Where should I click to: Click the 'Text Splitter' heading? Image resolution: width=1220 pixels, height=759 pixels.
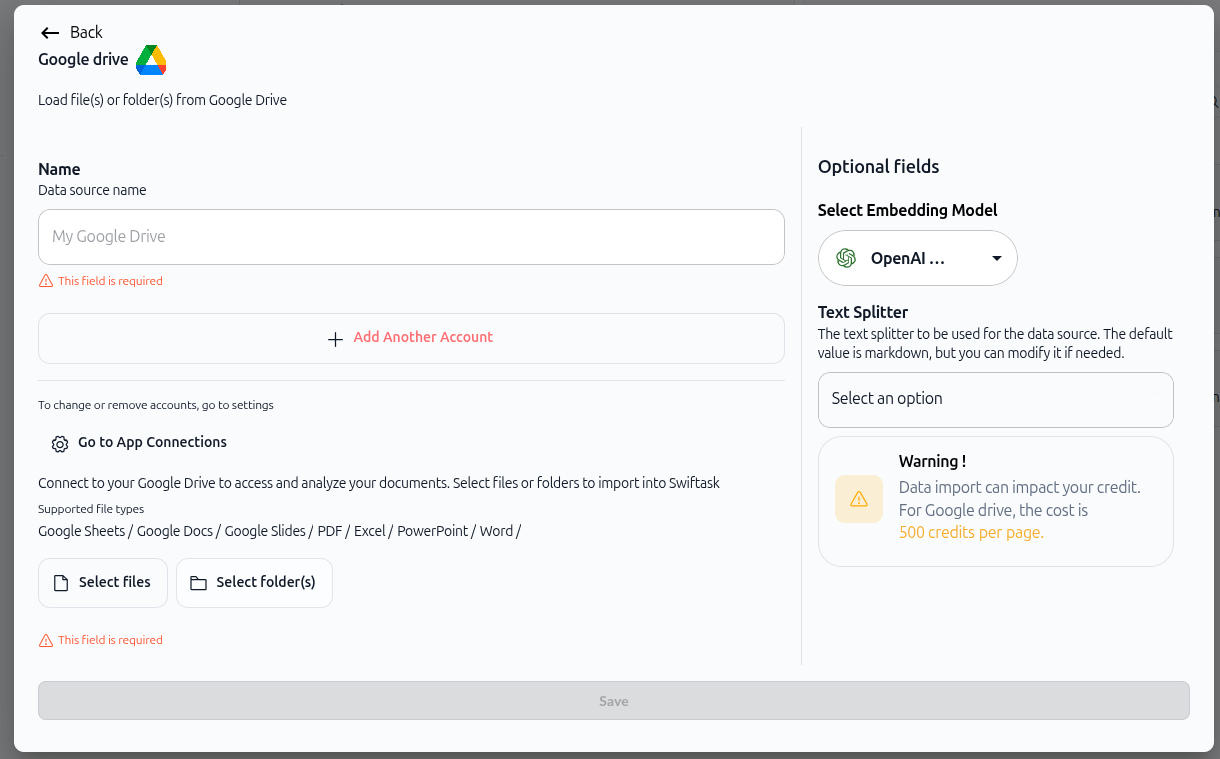pos(863,312)
